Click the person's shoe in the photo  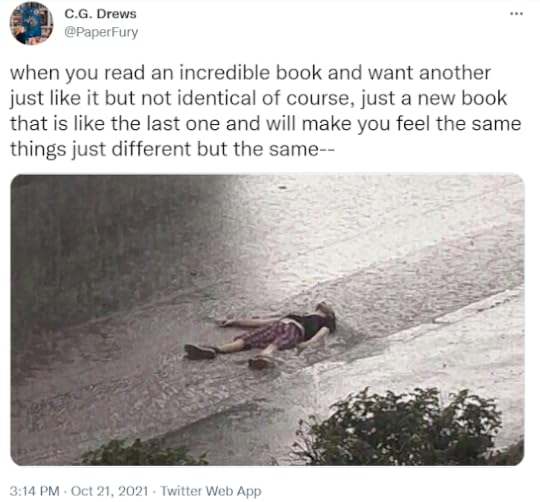199,352
